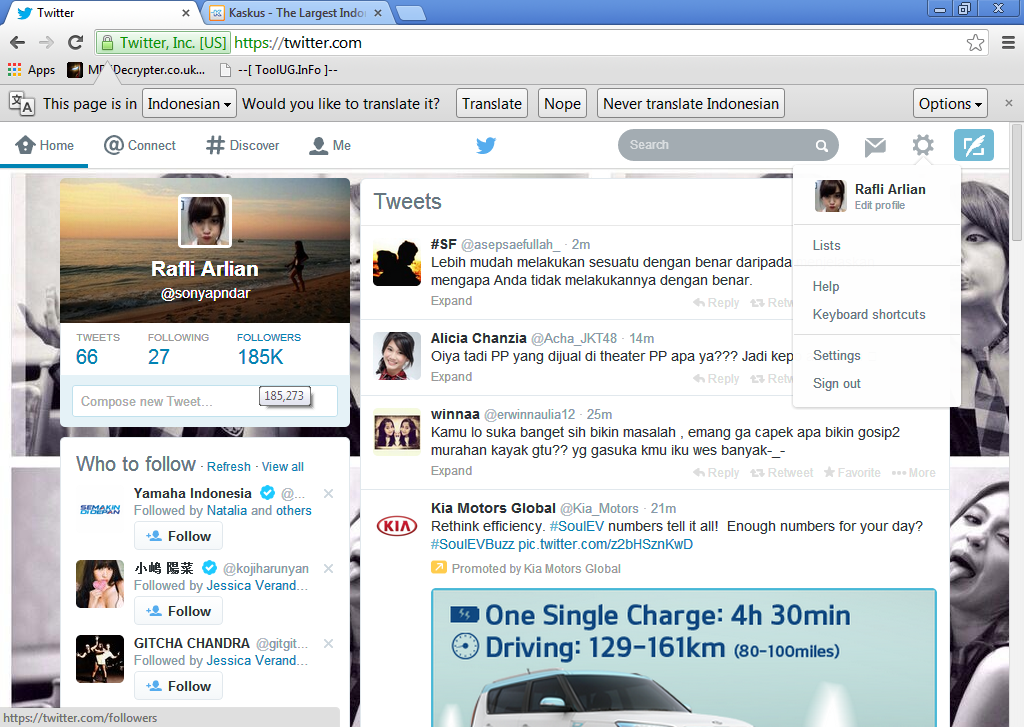Screen dimensions: 1025x727
Task: Follow kojiharunyan account
Action: 178,611
